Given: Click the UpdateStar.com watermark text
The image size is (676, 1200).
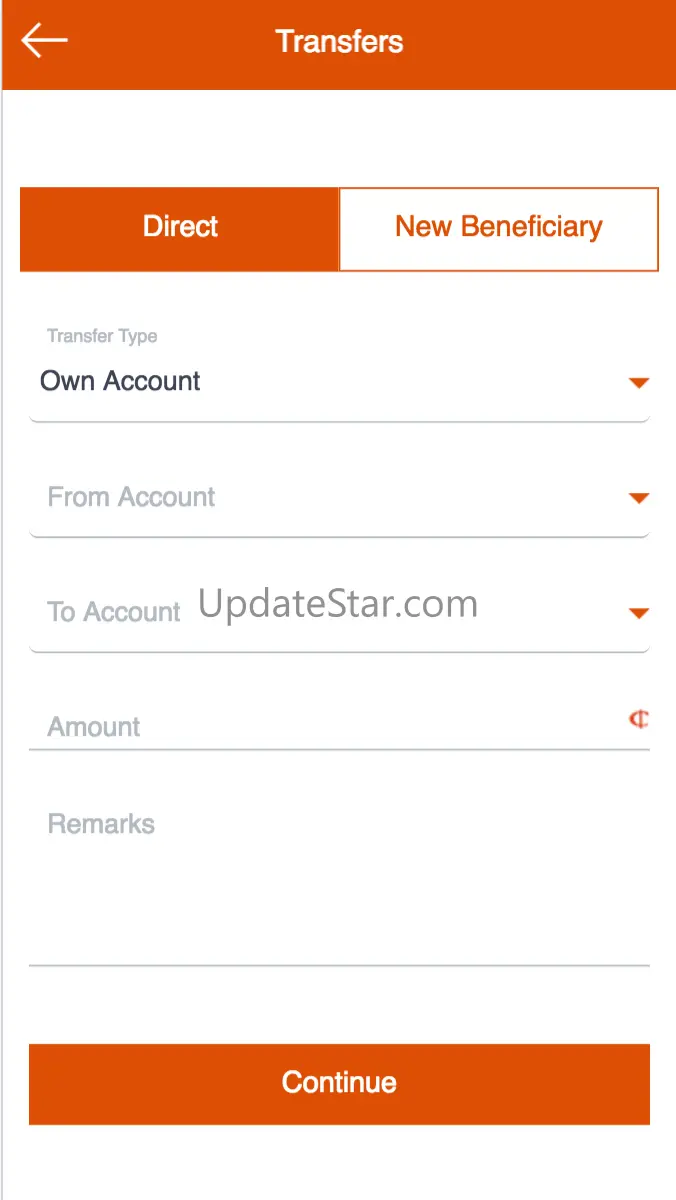Looking at the screenshot, I should click(x=338, y=604).
